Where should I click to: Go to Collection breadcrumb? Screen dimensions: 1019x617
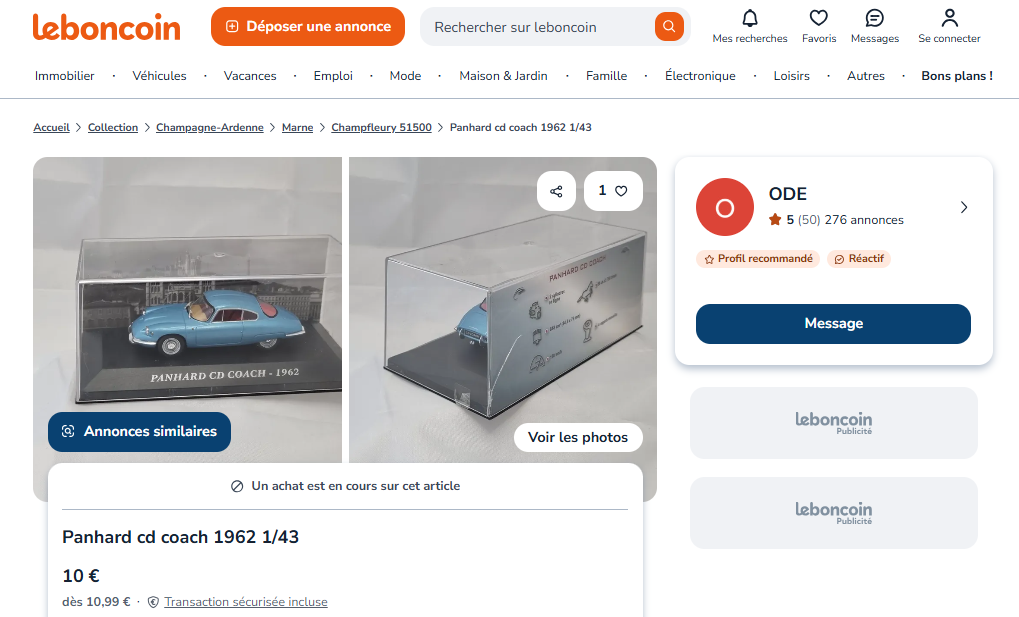point(113,127)
